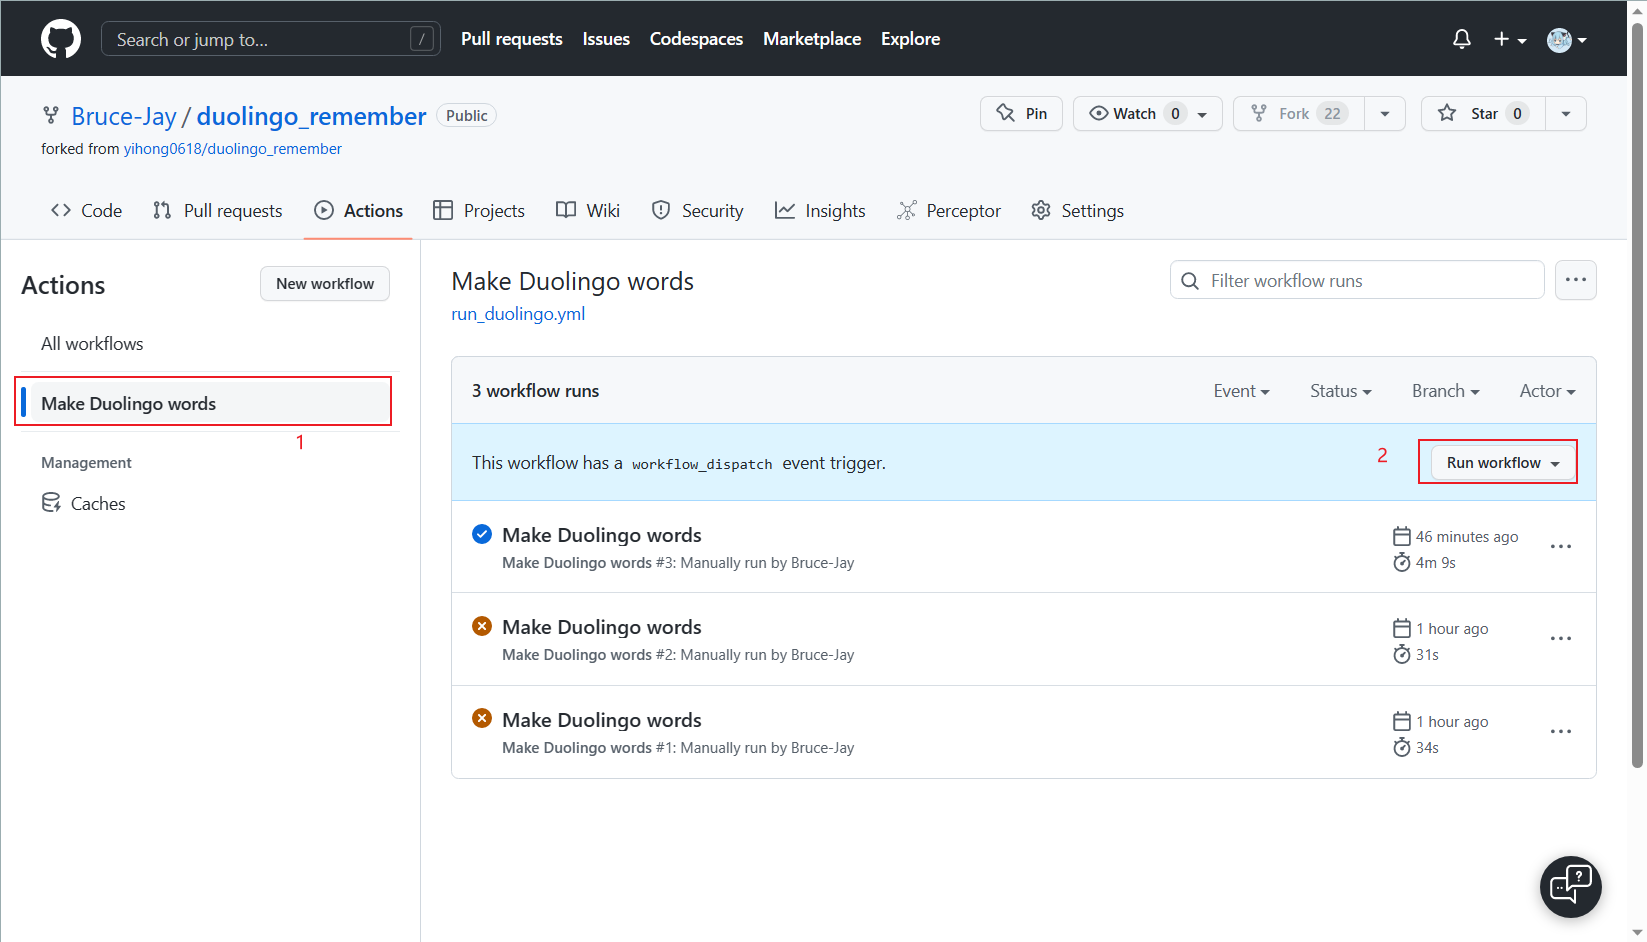Screen dimensions: 1647x942
Task: Open workflow run #3 title link
Action: tap(602, 536)
